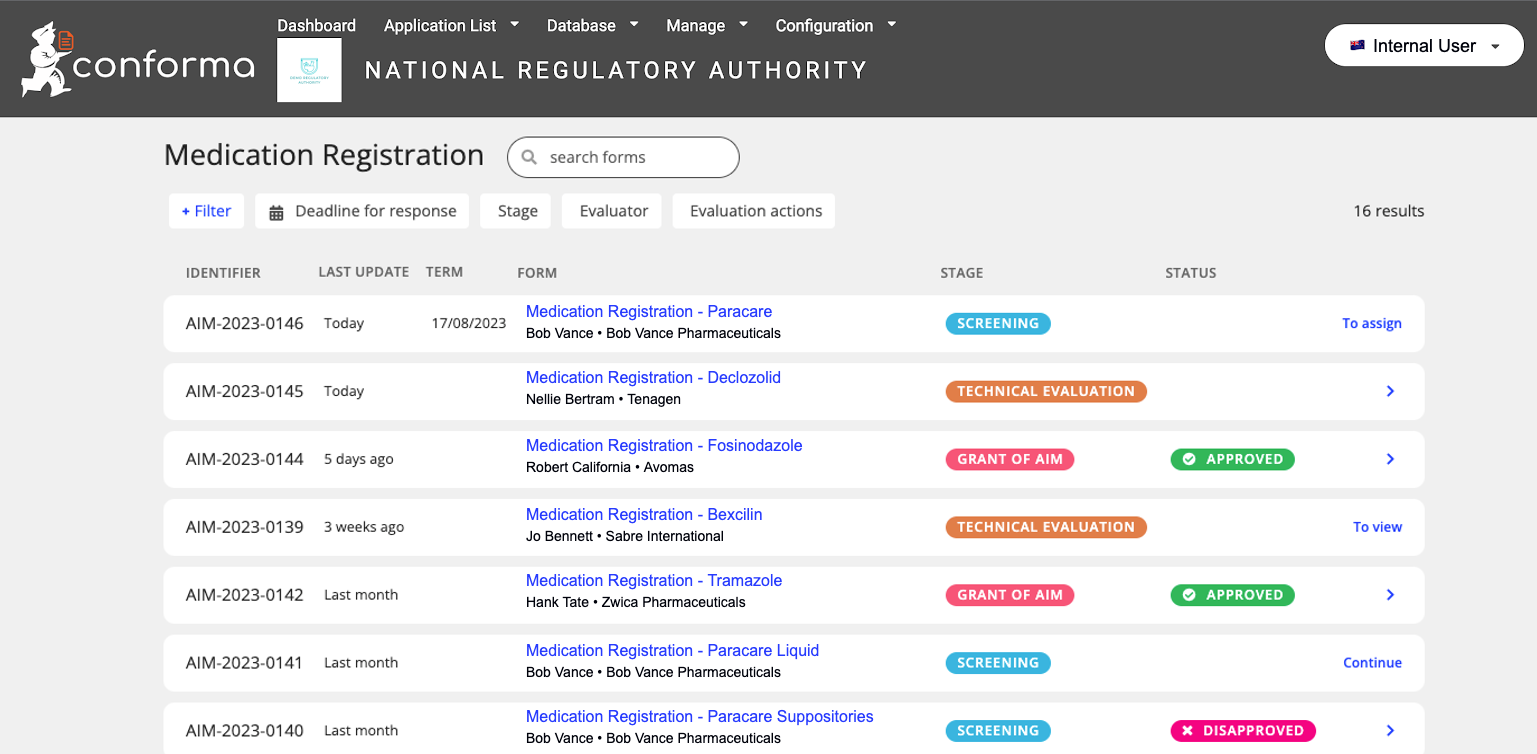Screen dimensions: 1537x754
Task: Open row arrow for Paracare Suppositories
Action: coord(1390,731)
